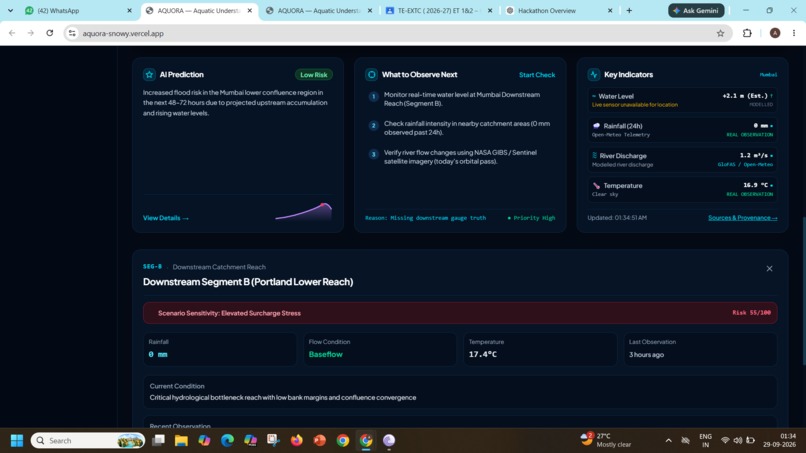This screenshot has height=453, width=806.
Task: Click the Scenario Sensitivity alert banner
Action: tap(460, 313)
